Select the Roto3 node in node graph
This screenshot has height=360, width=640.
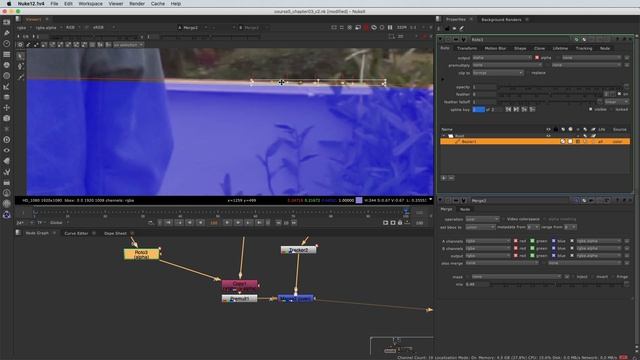click(141, 254)
